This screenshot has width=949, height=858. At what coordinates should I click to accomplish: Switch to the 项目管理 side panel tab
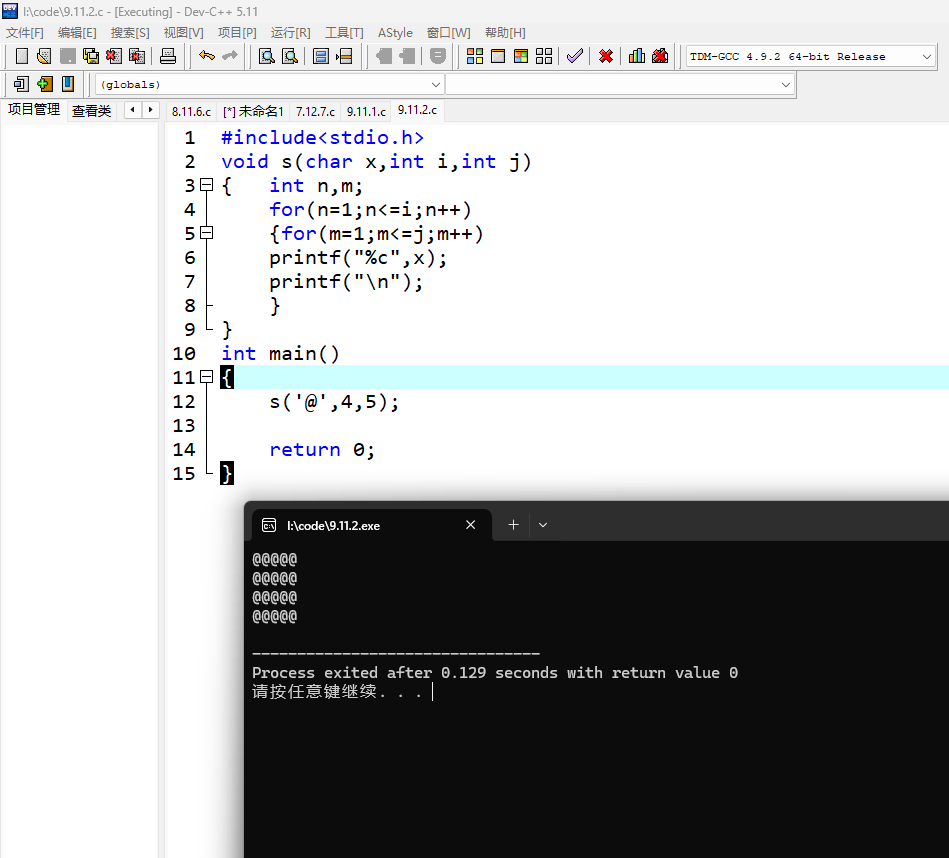click(x=34, y=110)
